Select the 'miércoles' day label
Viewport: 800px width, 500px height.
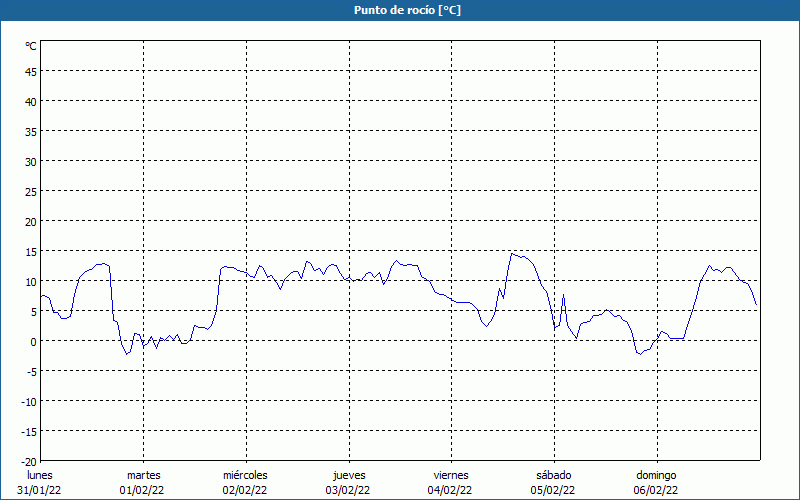245,475
